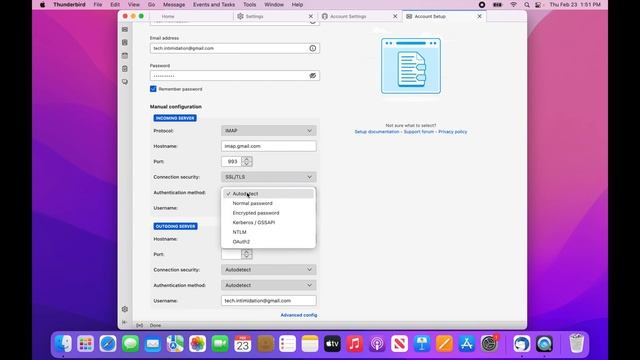This screenshot has width=640, height=360.
Task: Open the File menu
Action: click(x=98, y=4)
